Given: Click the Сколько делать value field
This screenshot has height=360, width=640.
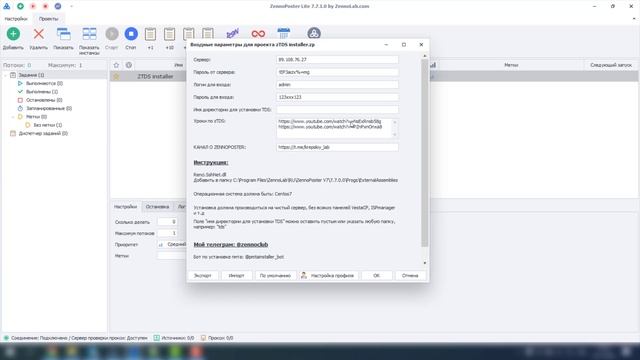Looking at the screenshot, I should coord(168,222).
